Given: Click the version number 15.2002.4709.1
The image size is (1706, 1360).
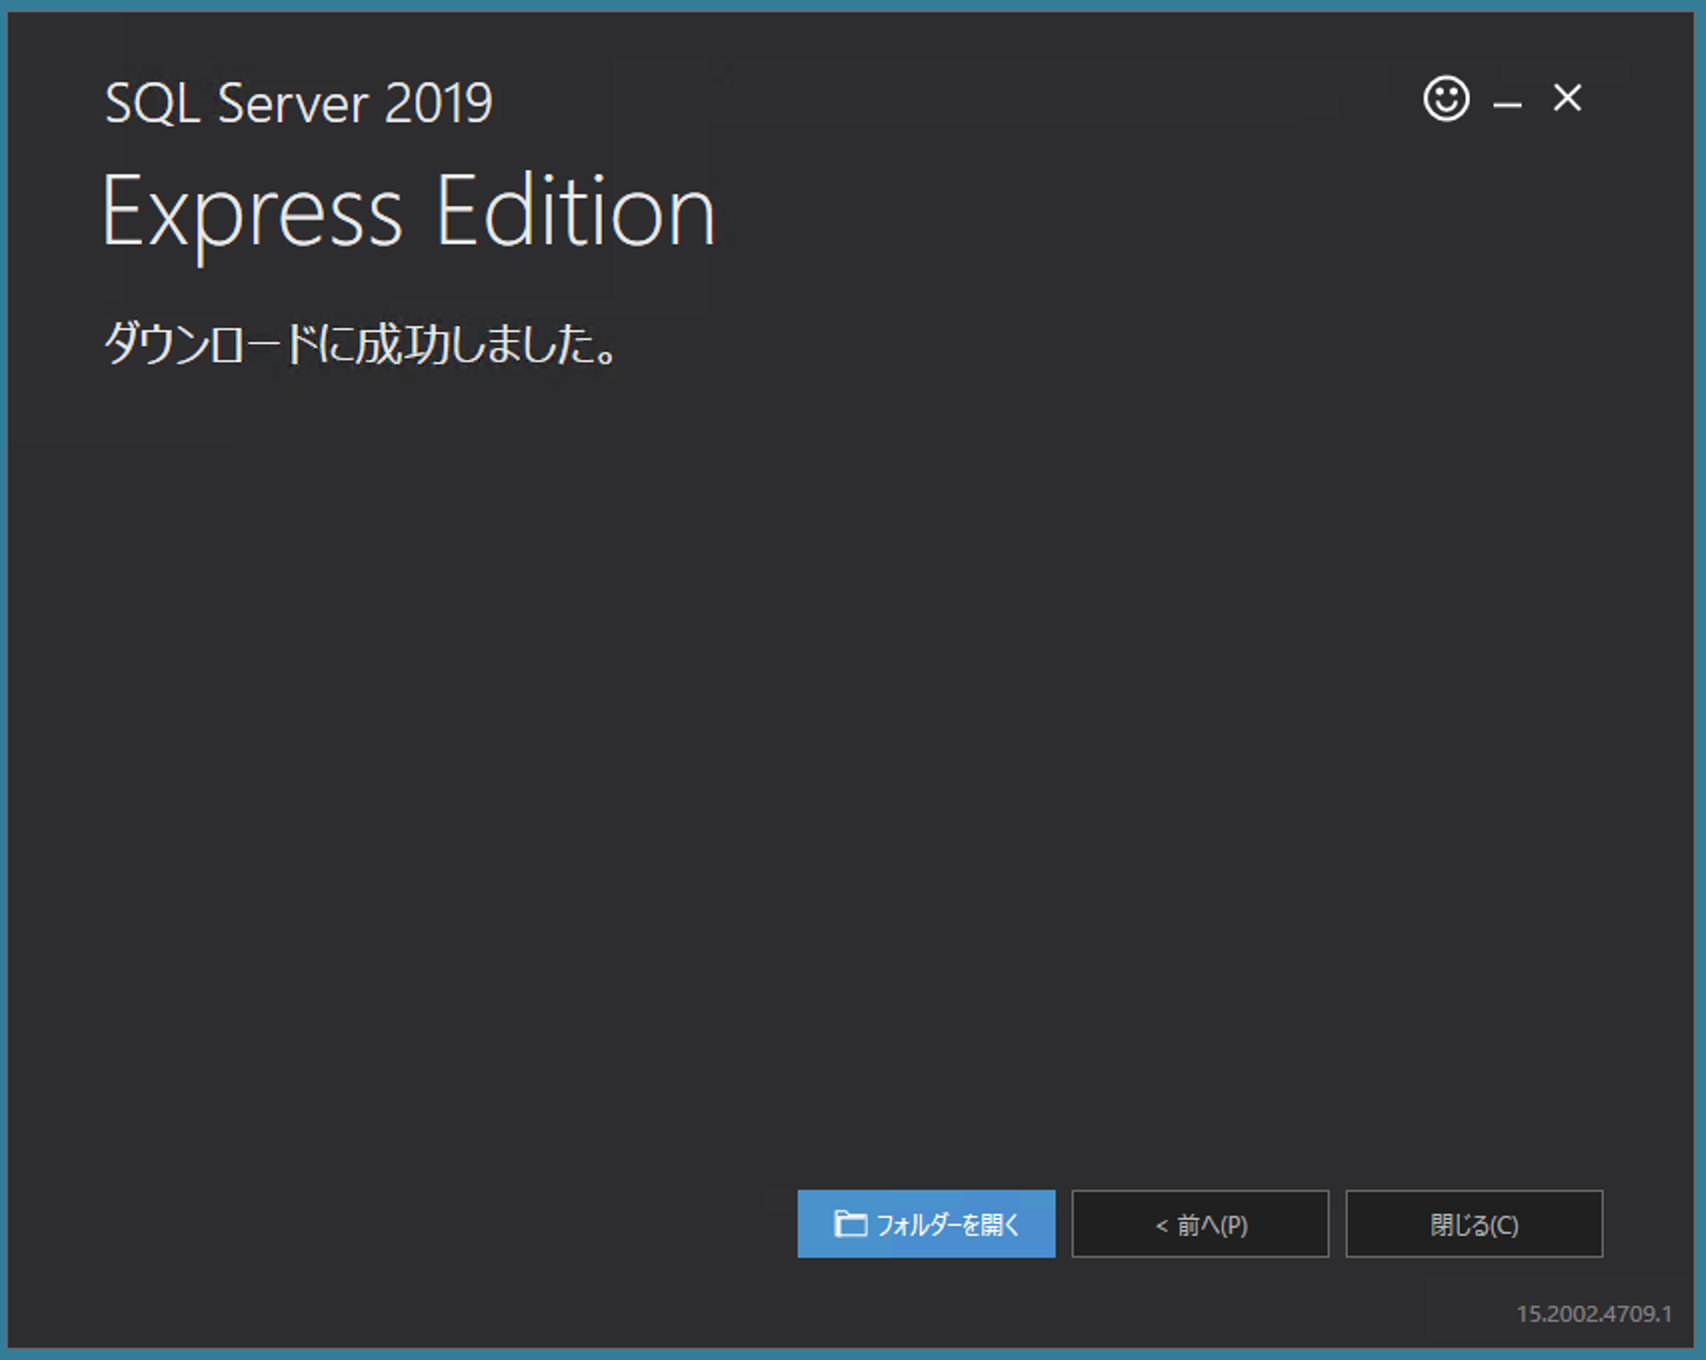Looking at the screenshot, I should point(1594,1314).
